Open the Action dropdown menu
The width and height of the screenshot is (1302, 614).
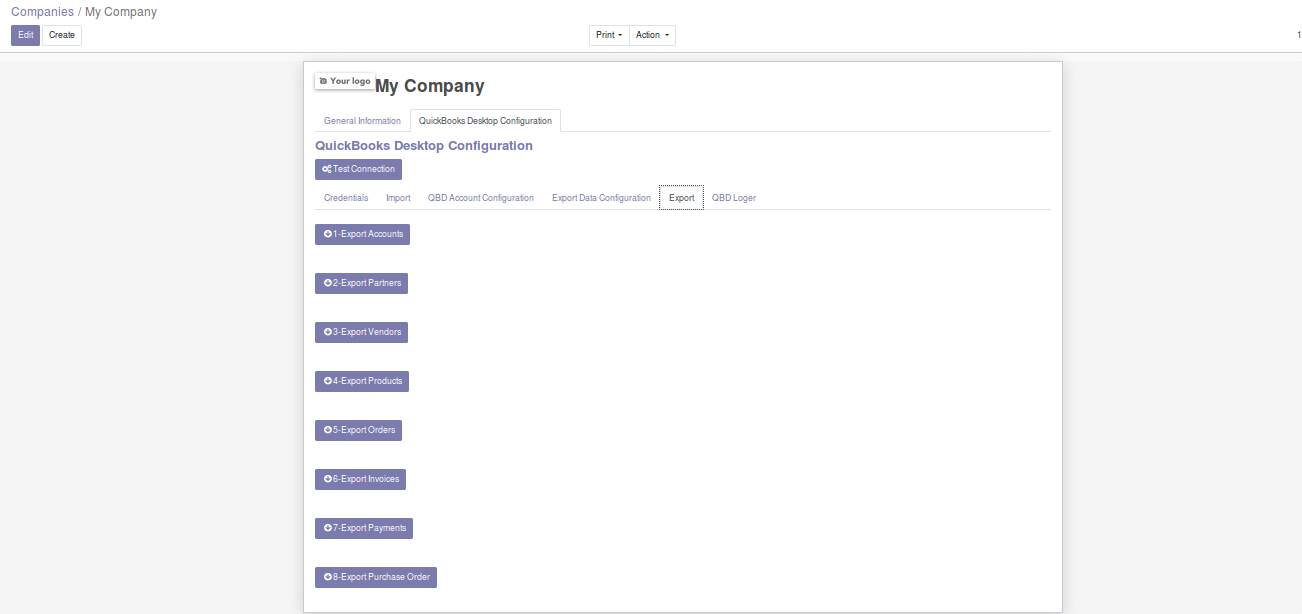pos(652,35)
